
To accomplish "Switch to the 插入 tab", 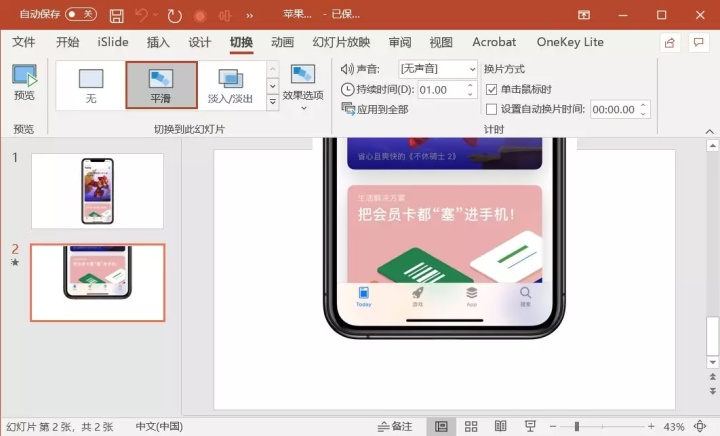I will pos(158,42).
